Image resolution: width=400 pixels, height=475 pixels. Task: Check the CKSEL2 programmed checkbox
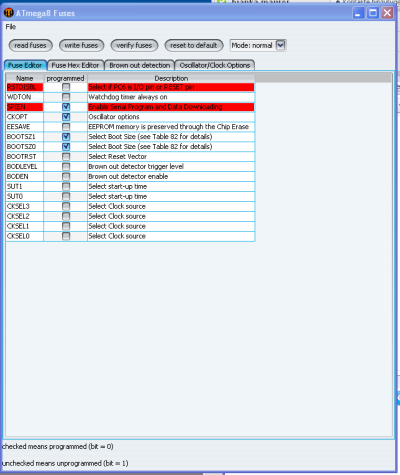click(66, 216)
